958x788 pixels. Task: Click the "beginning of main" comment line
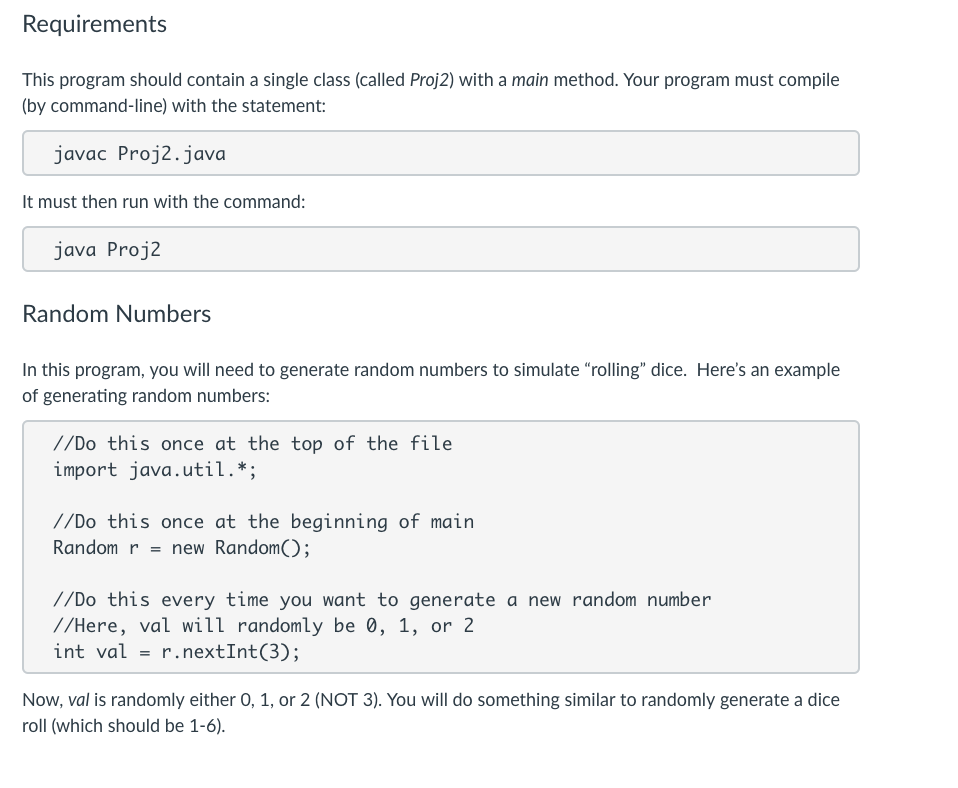263,522
